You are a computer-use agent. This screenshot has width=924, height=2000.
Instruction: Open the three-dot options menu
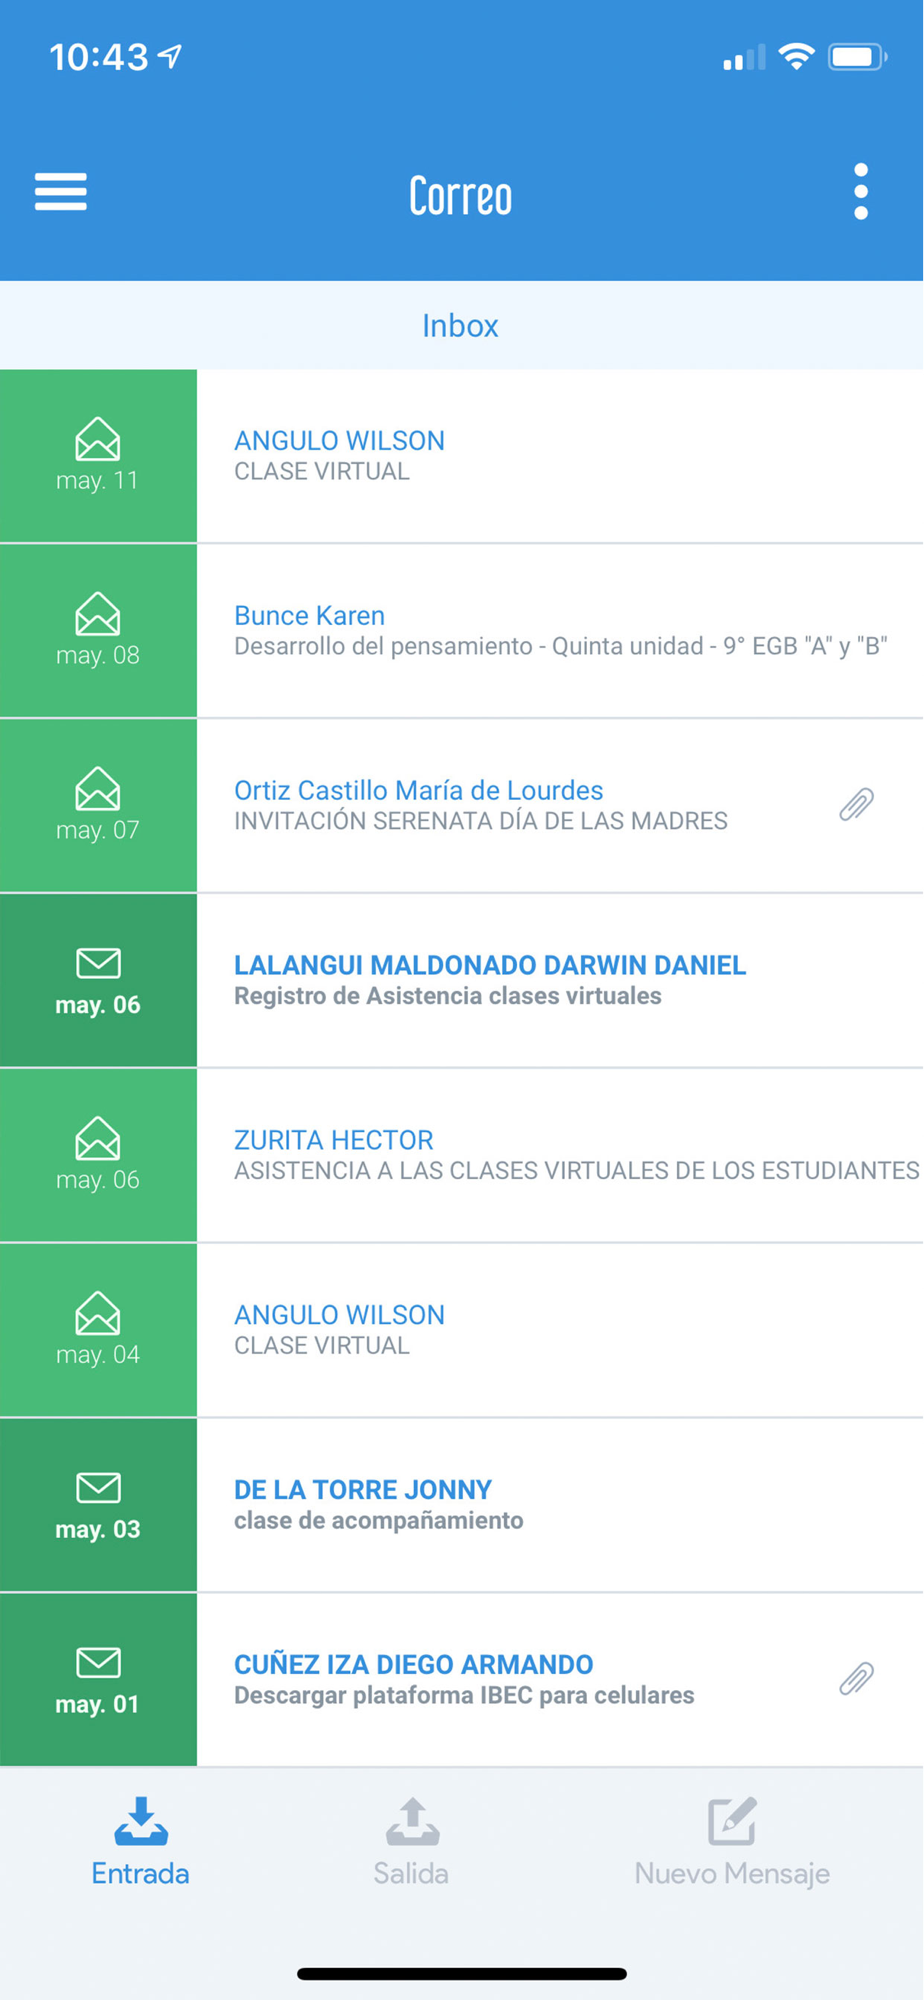click(861, 192)
